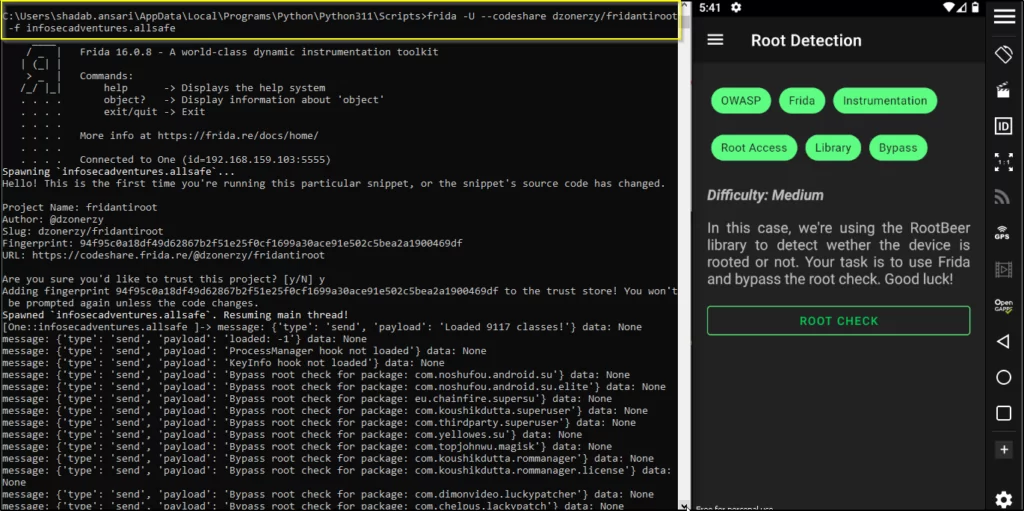Image resolution: width=1024 pixels, height=511 pixels.
Task: Tap the Bypass tag chip
Action: click(898, 148)
